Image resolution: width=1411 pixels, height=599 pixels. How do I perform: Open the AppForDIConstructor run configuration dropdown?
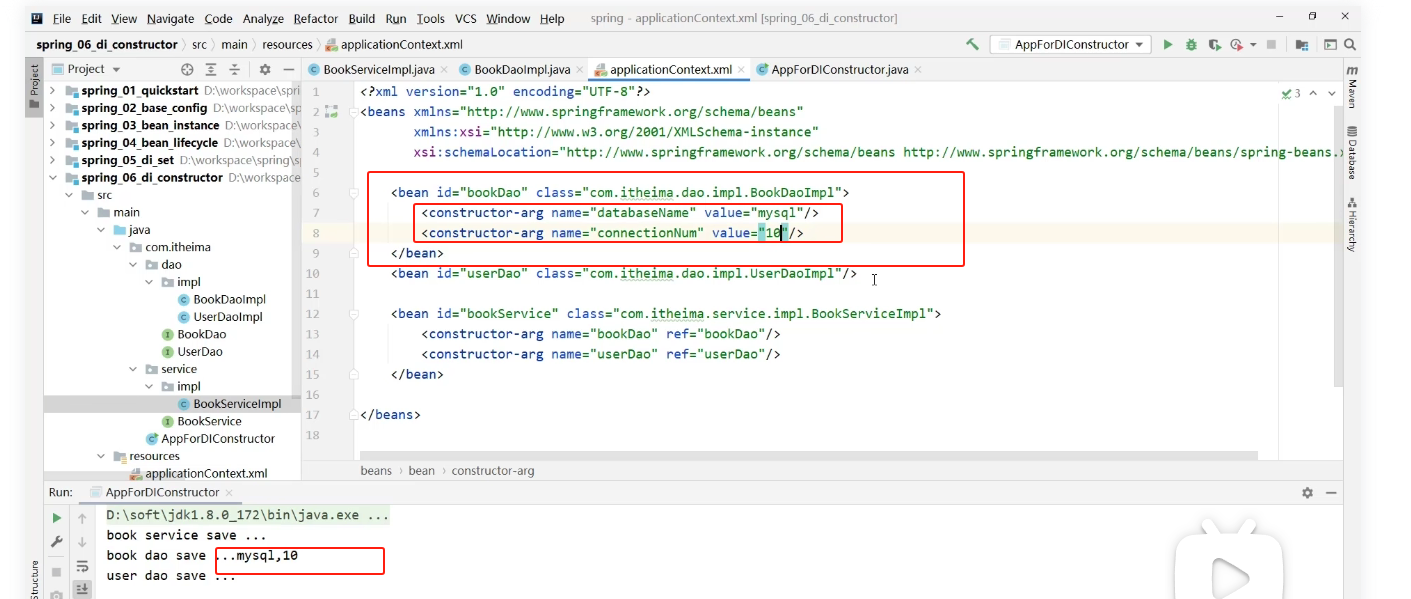coord(1069,44)
